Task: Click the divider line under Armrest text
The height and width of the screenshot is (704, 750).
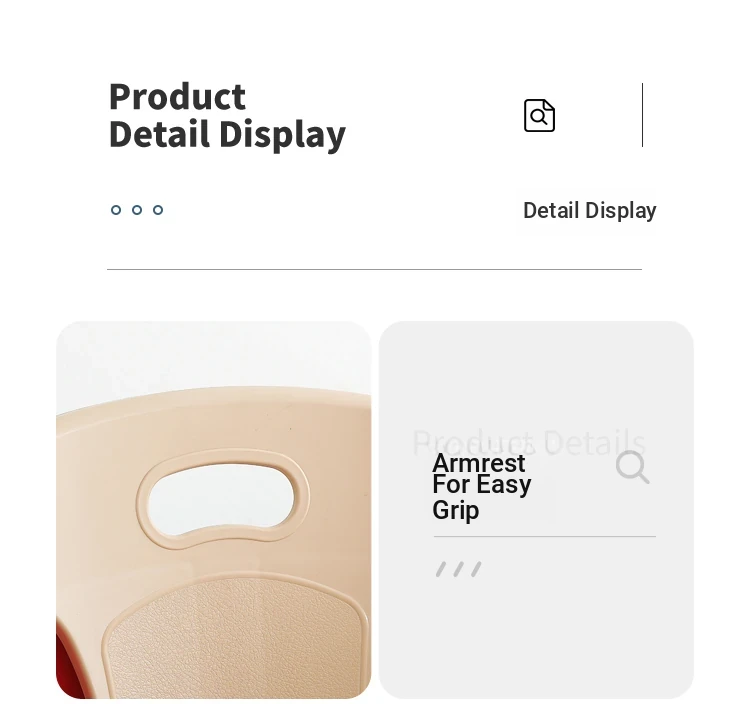Action: 545,537
